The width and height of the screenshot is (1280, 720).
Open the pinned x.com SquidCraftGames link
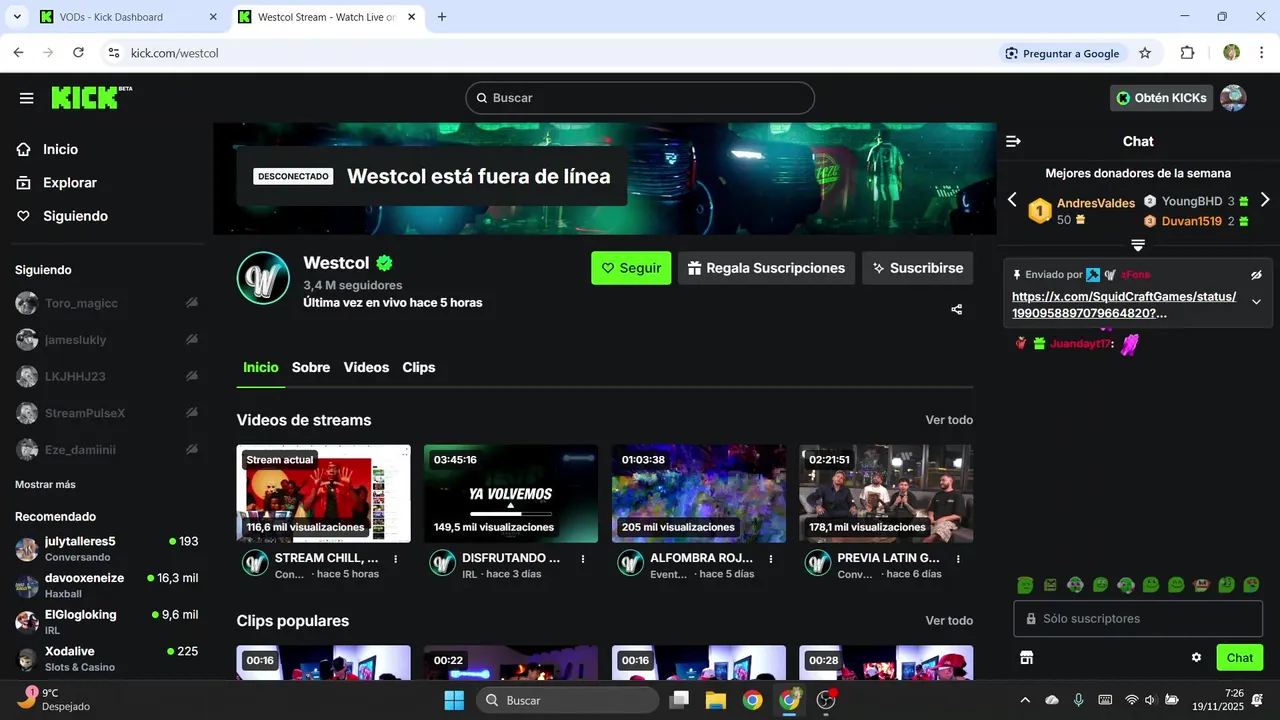click(1124, 305)
